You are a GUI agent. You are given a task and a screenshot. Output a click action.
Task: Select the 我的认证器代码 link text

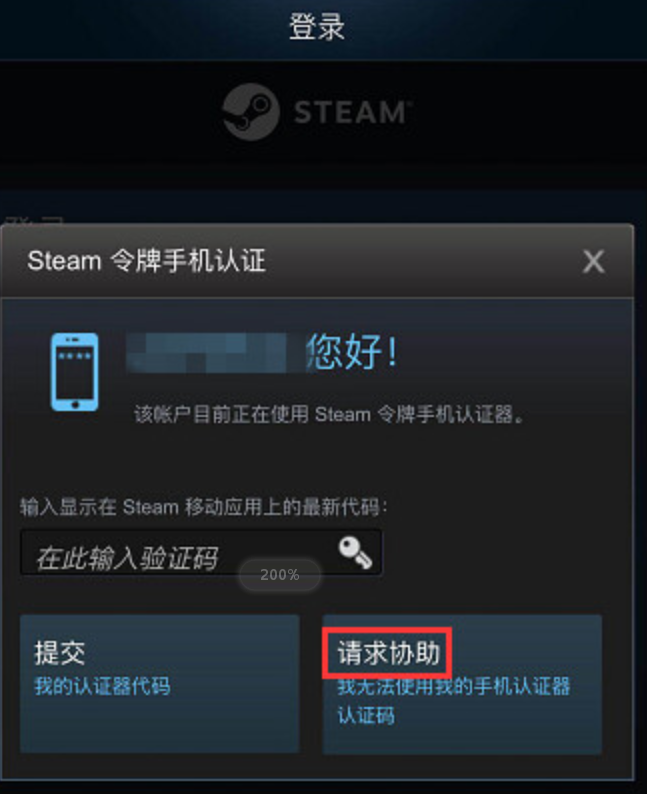(102, 686)
